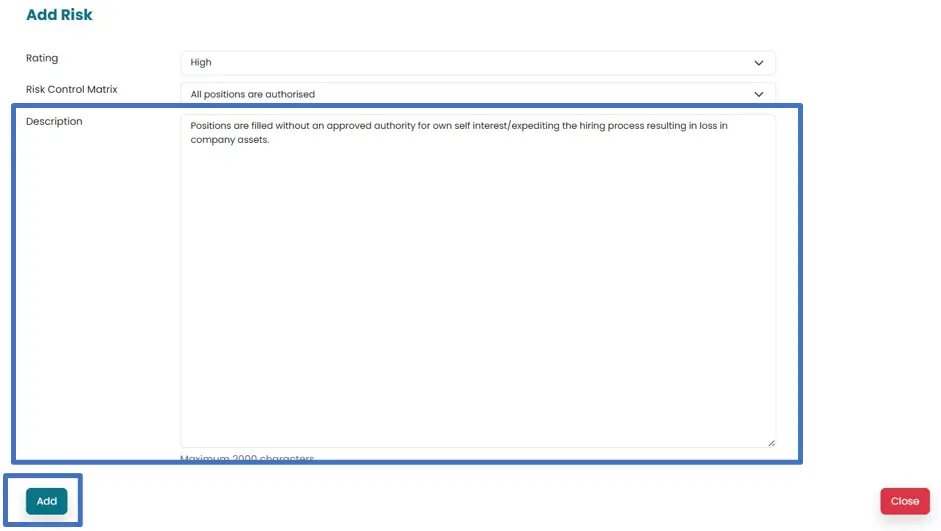Click the word 'Positions' in the description
This screenshot has height=531, width=941.
coord(213,127)
